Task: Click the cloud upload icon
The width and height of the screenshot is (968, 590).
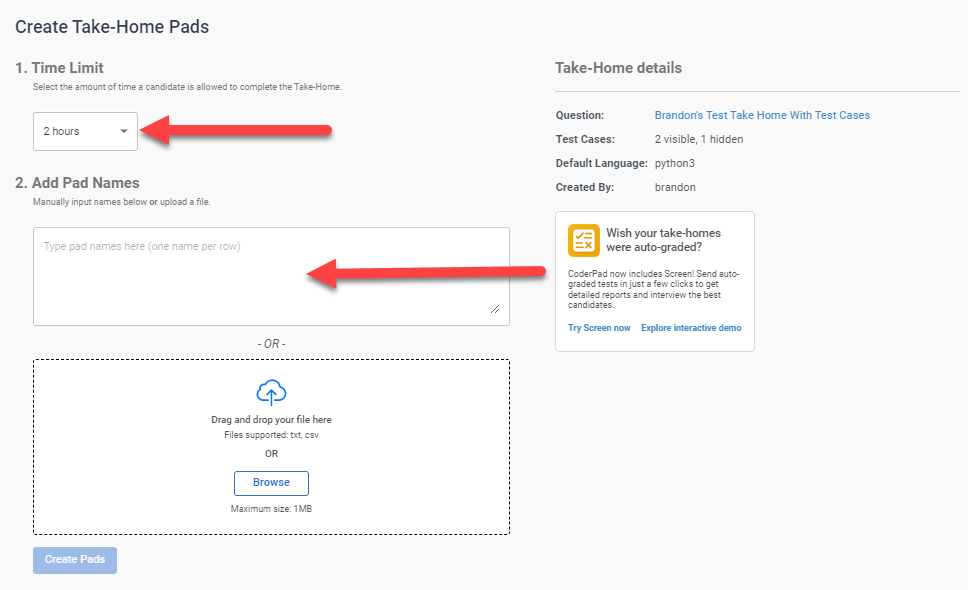Action: [x=271, y=392]
